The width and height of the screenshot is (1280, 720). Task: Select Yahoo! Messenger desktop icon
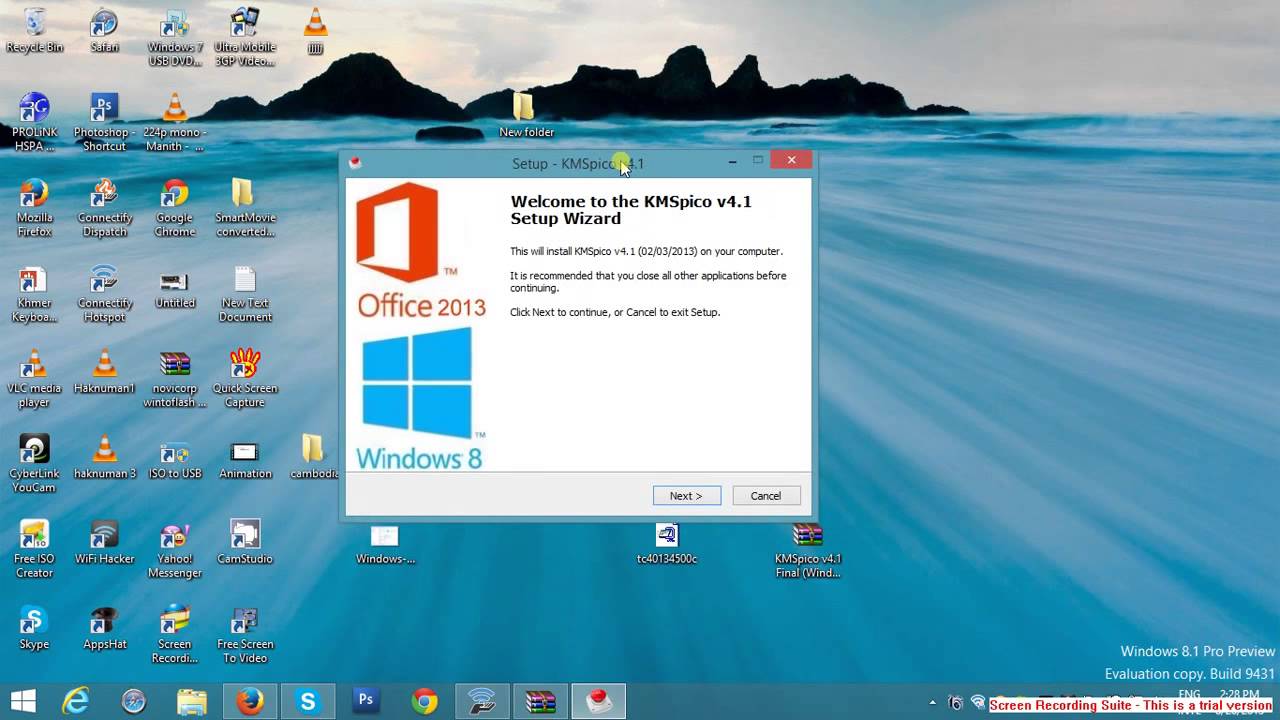(175, 550)
